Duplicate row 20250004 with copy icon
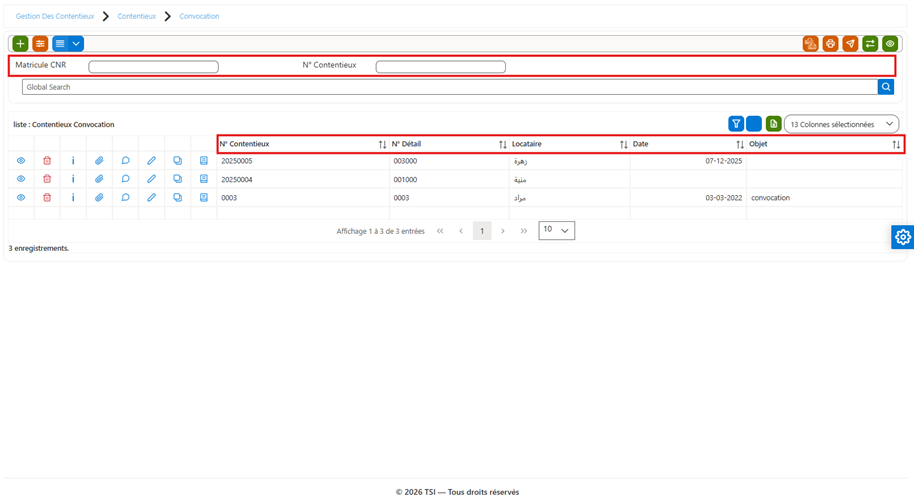This screenshot has height=501, width=914. pos(178,179)
